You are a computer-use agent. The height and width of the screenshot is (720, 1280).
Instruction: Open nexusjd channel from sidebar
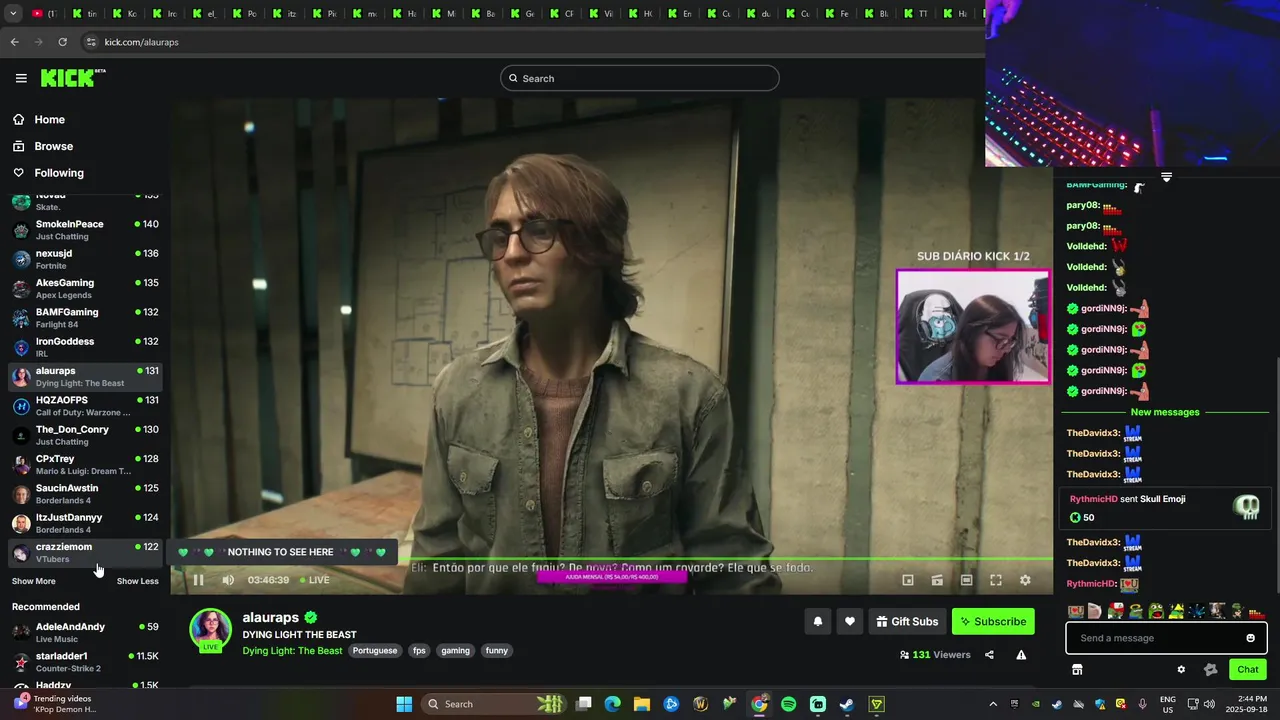pyautogui.click(x=85, y=259)
